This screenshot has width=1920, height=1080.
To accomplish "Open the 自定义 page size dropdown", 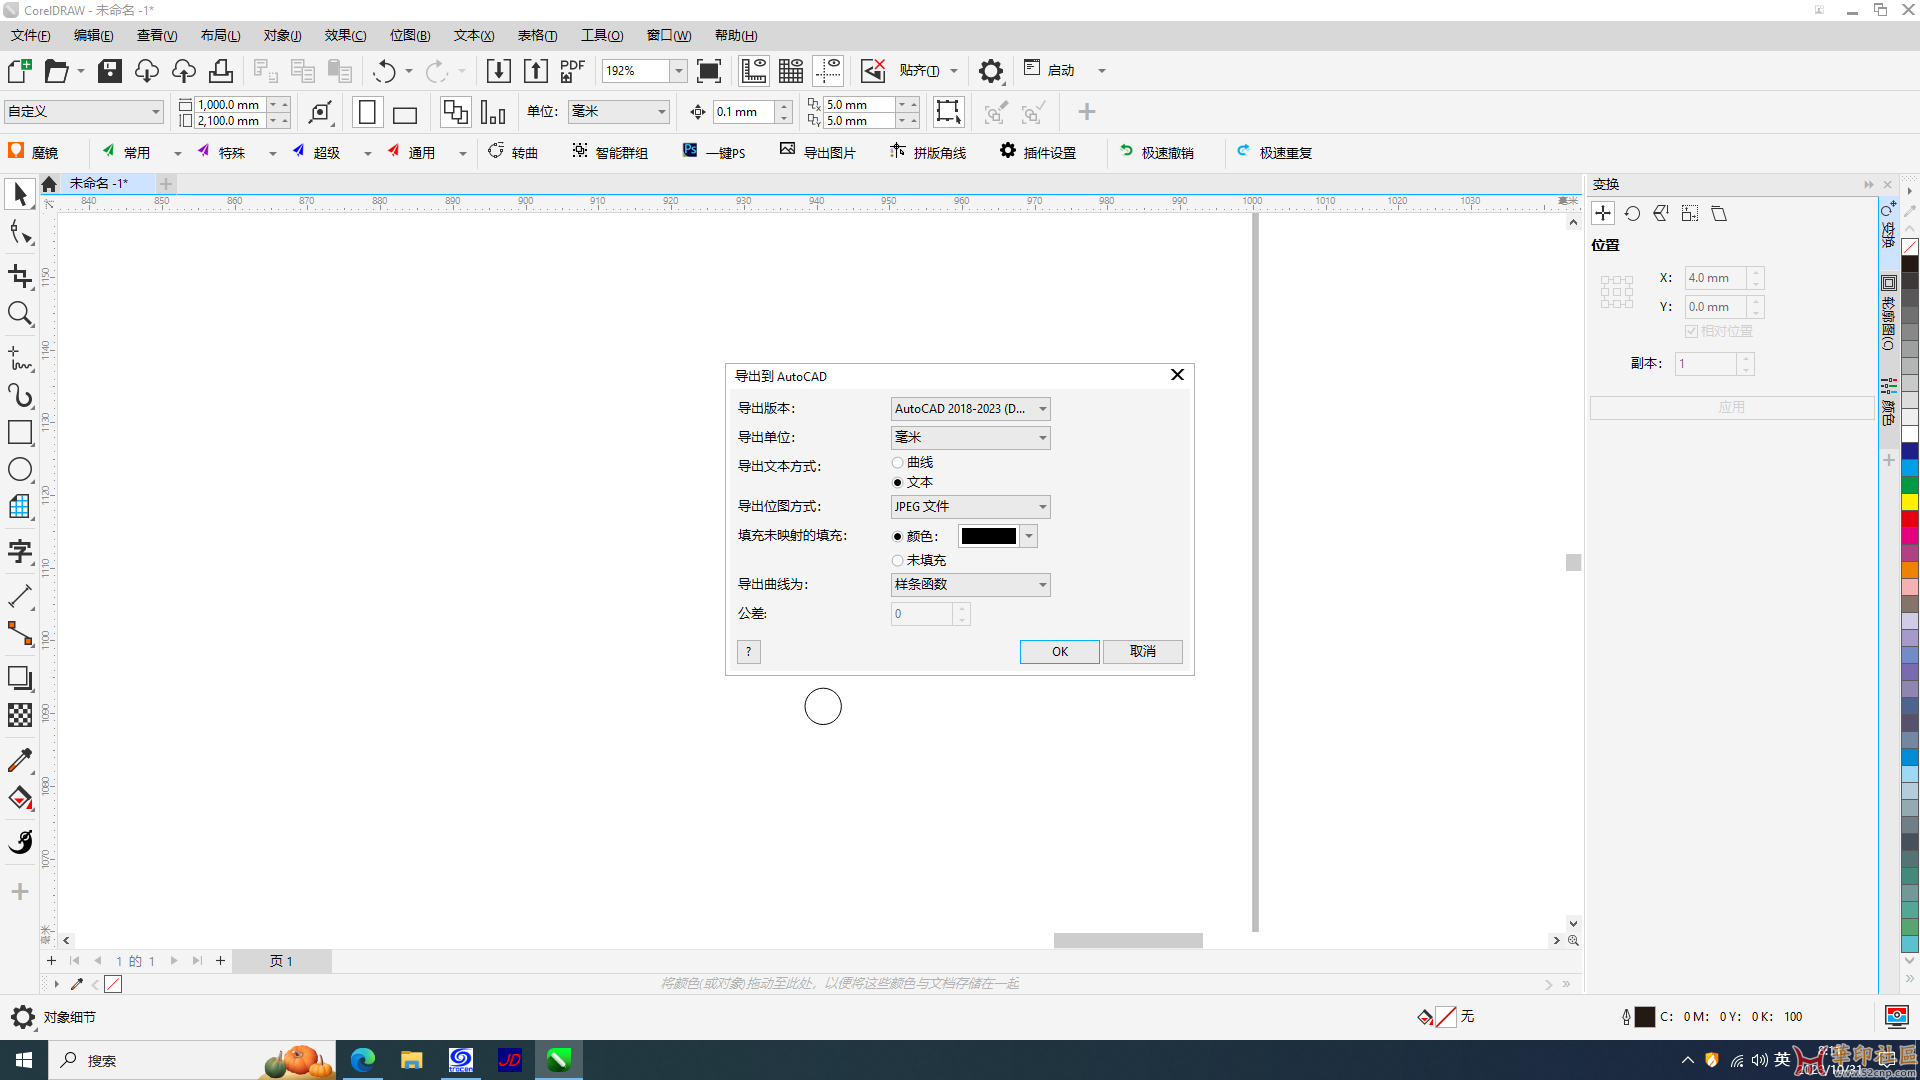I will pos(84,112).
